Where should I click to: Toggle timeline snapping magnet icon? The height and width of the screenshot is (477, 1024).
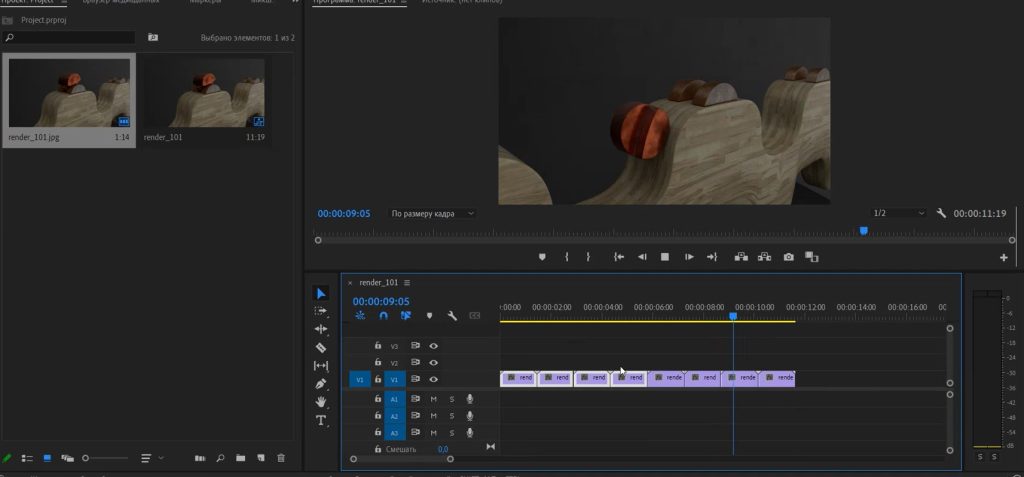tap(383, 316)
